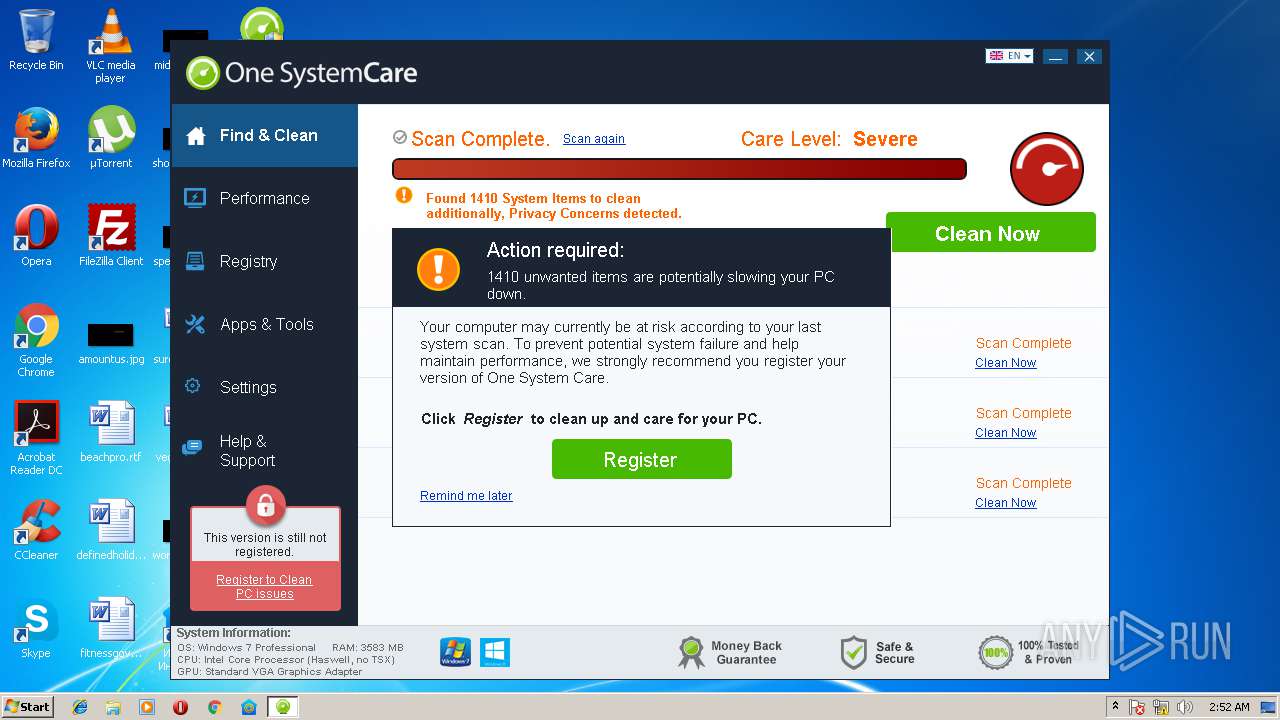Open the Find & Clean home icon
Image resolution: width=1280 pixels, height=720 pixels.
196,136
